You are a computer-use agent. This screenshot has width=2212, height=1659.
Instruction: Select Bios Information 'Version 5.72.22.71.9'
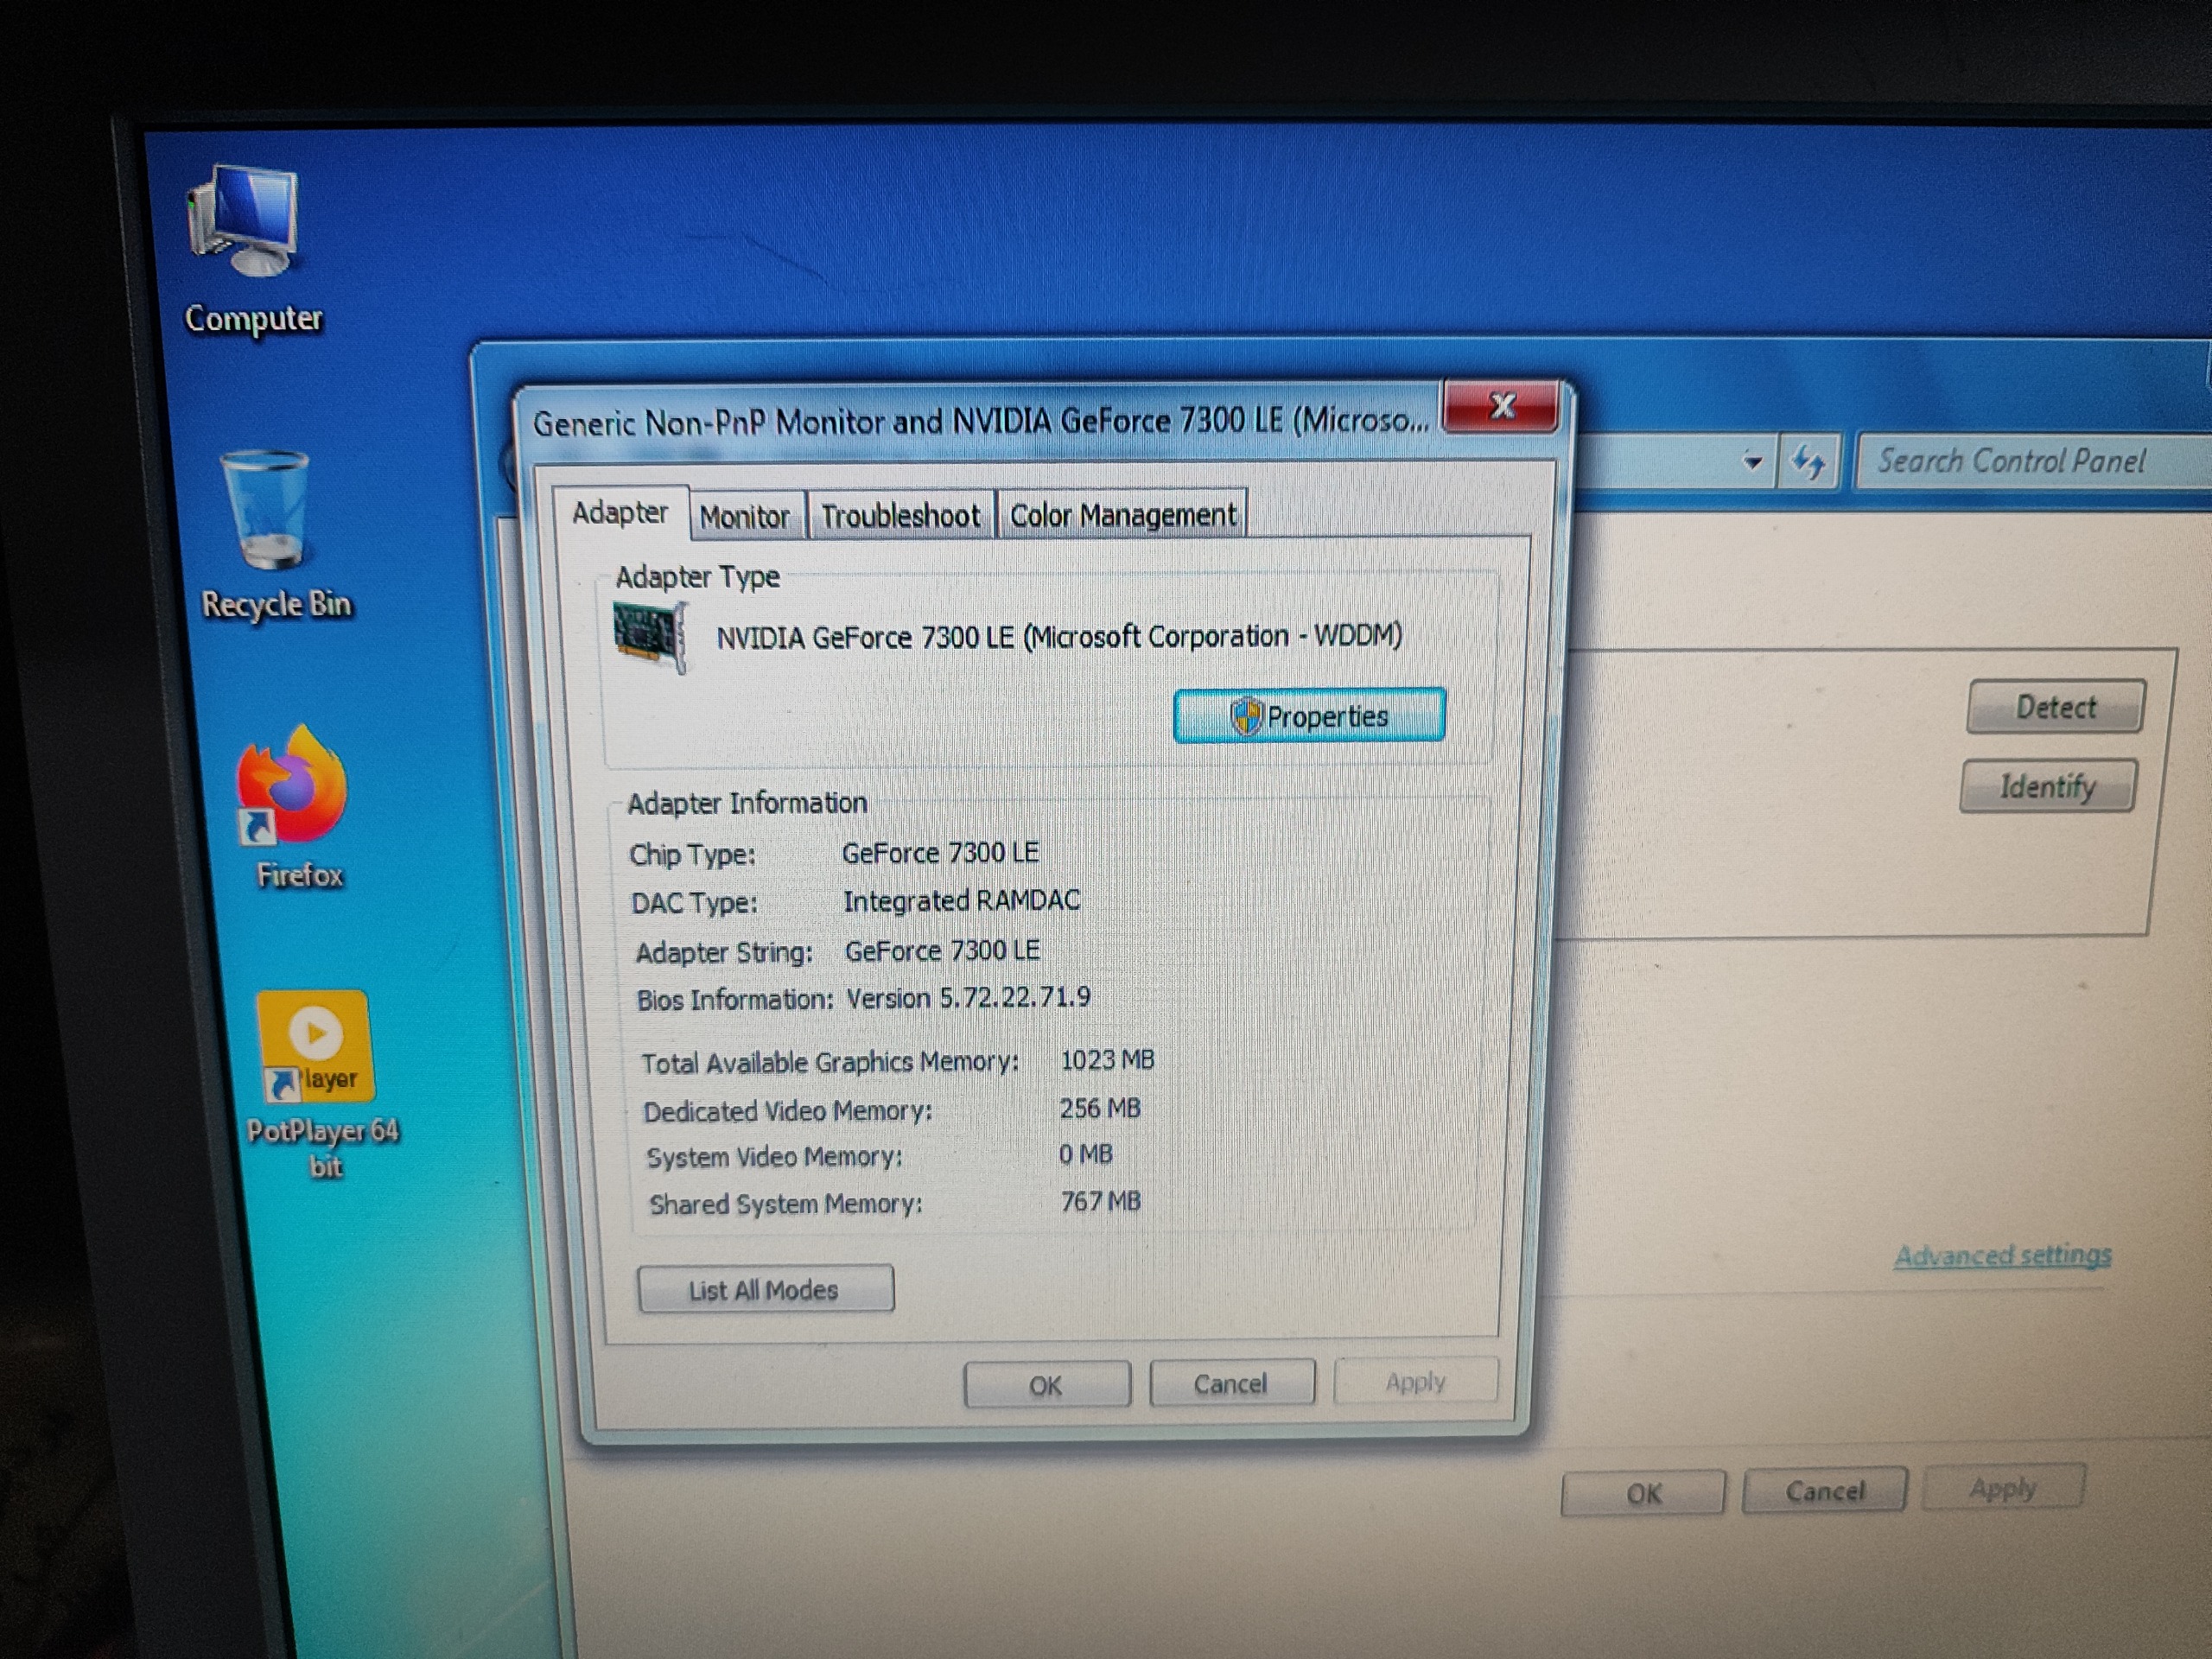tap(968, 997)
